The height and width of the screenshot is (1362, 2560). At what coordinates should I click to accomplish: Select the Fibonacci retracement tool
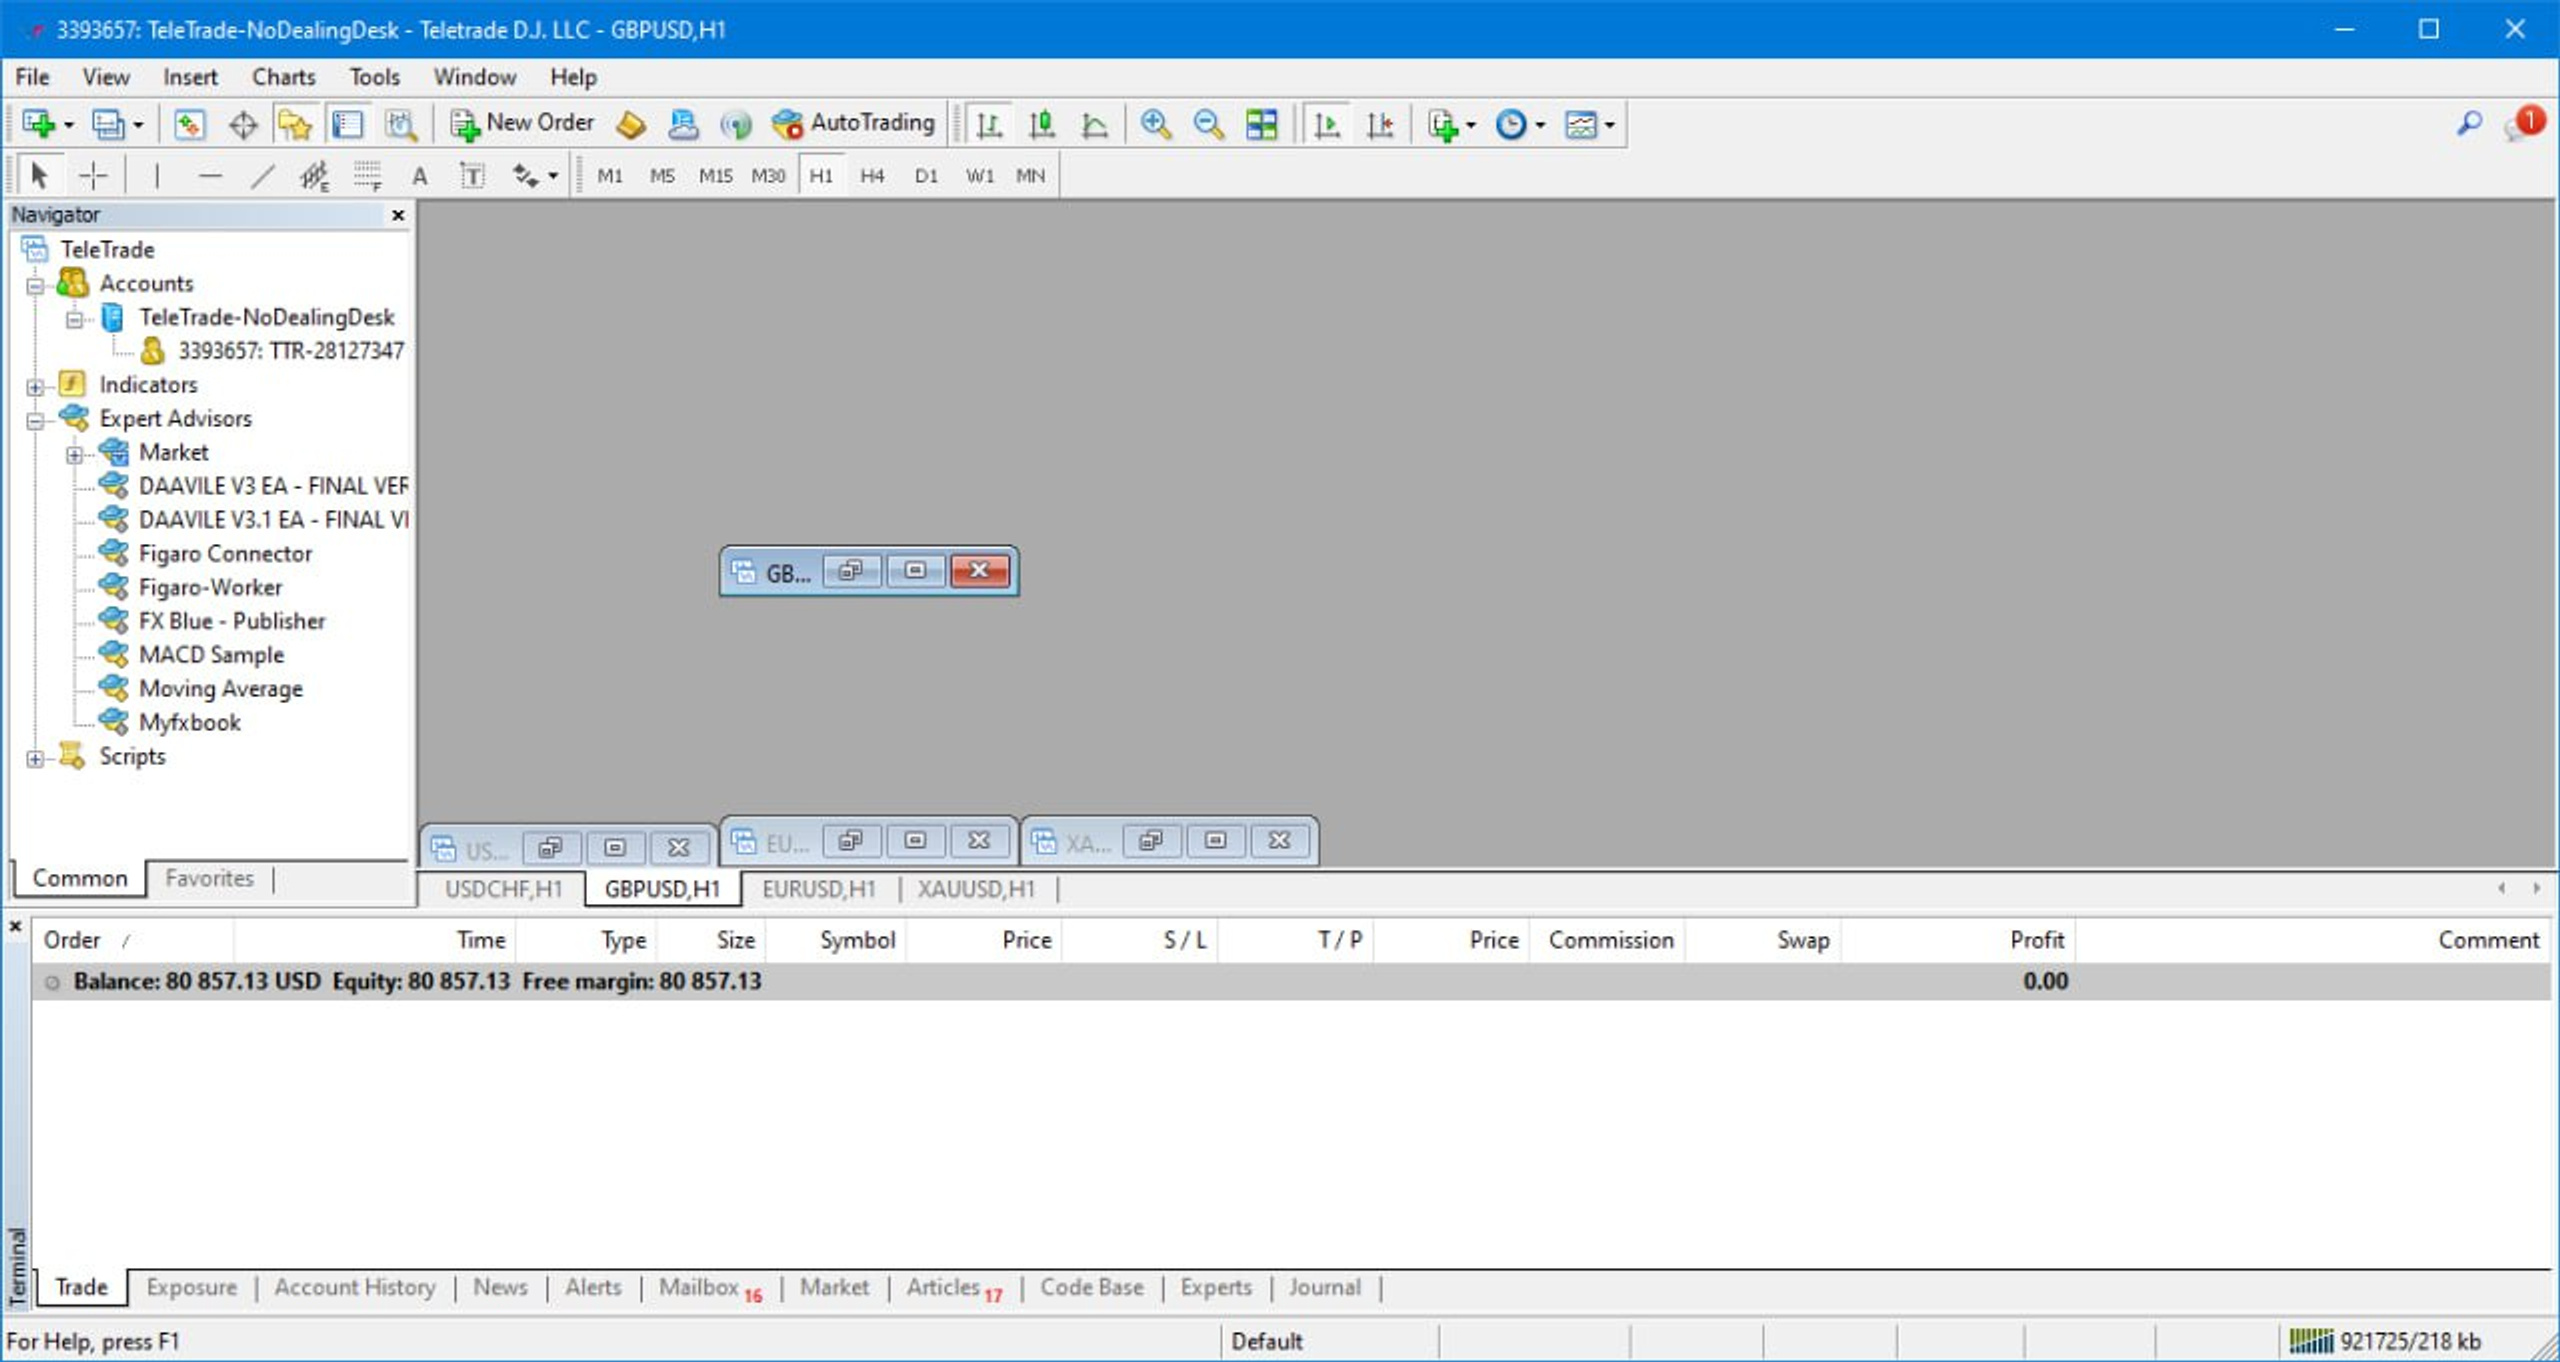pyautogui.click(x=367, y=176)
